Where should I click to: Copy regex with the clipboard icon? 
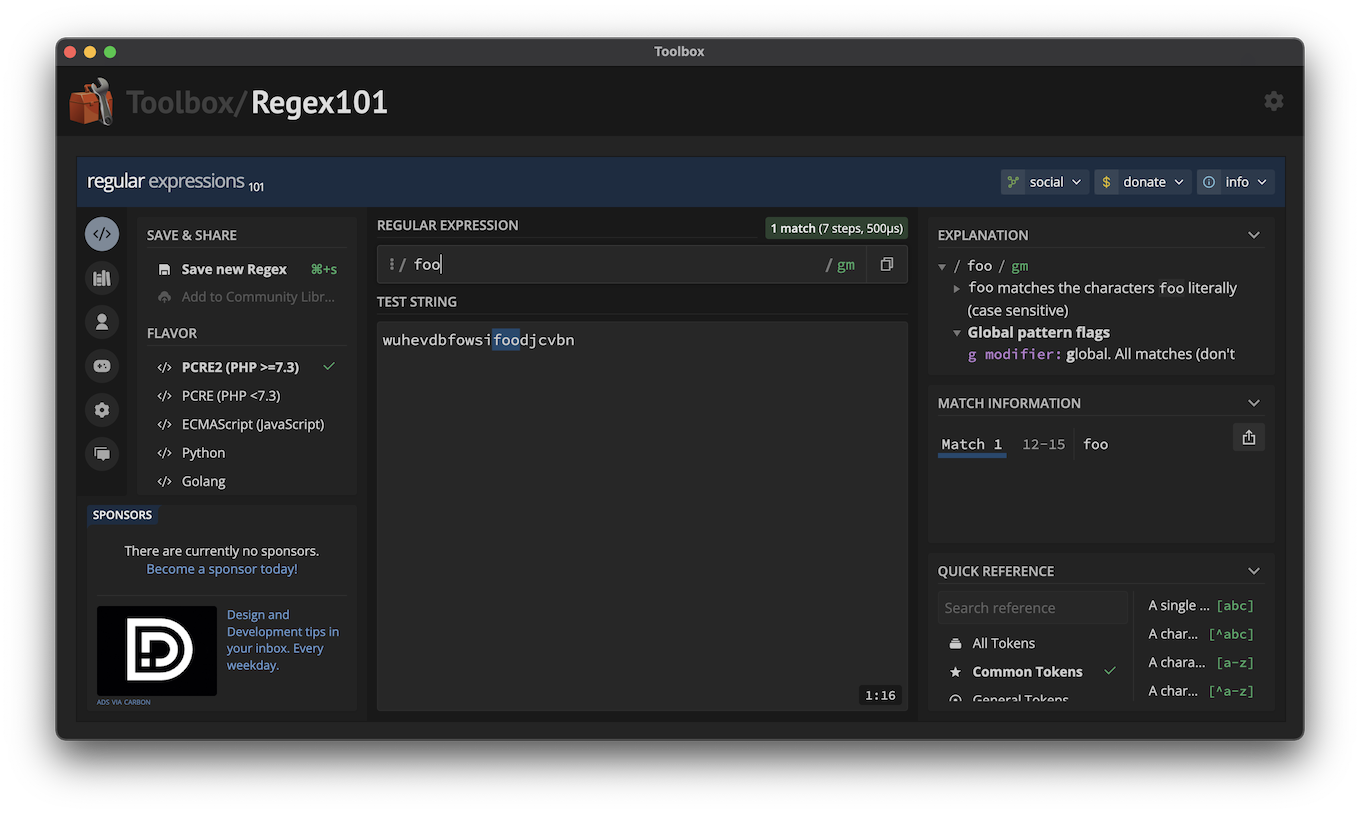(886, 264)
